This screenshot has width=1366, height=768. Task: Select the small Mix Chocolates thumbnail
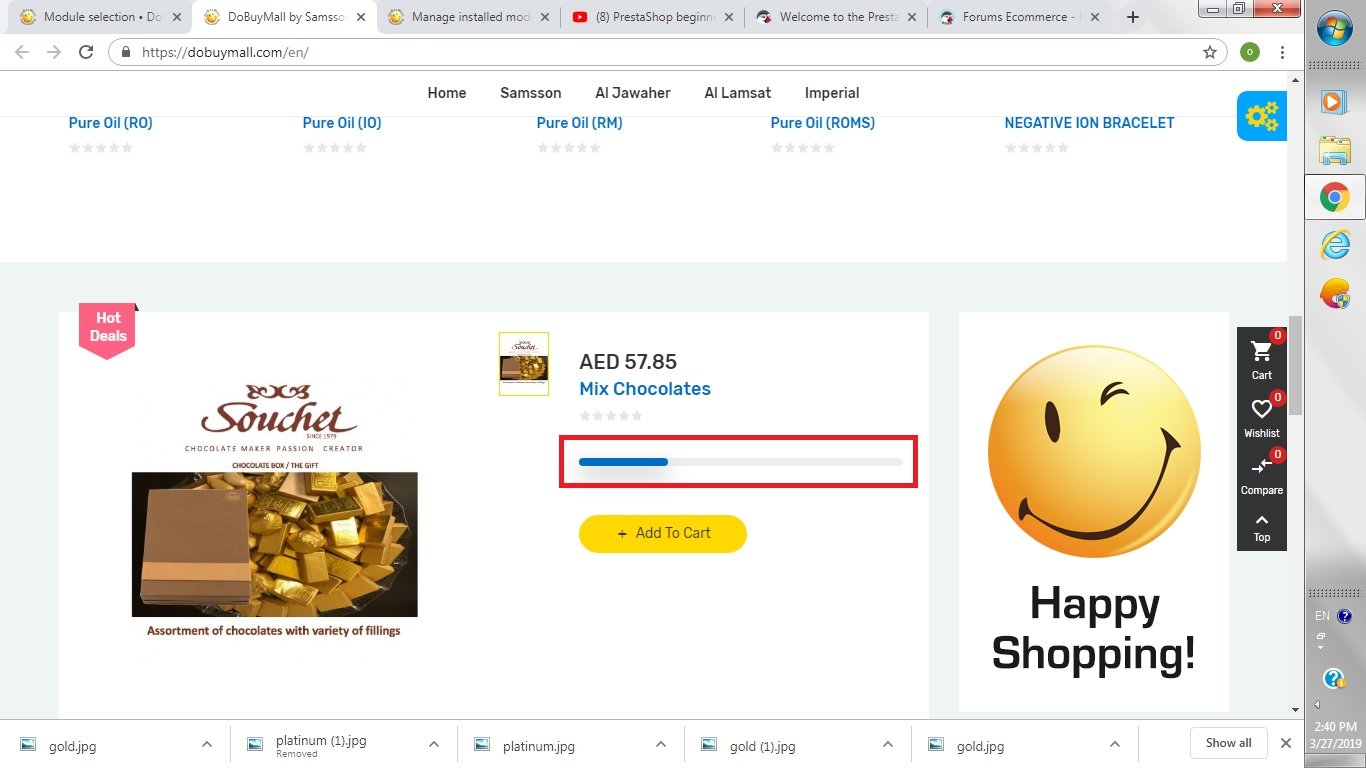pyautogui.click(x=524, y=364)
